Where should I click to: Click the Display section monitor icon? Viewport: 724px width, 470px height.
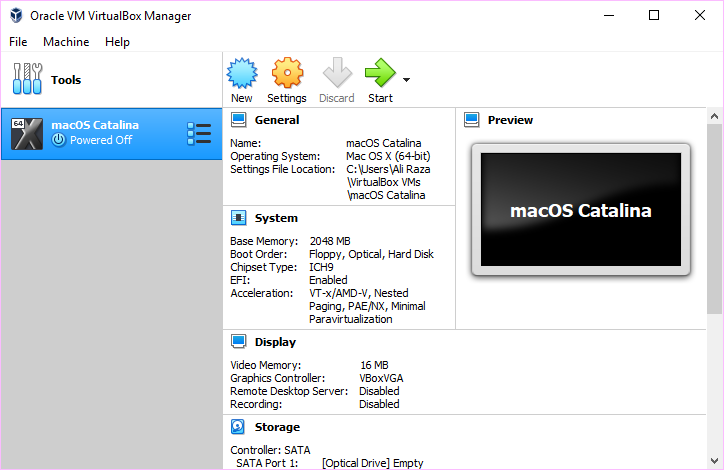point(239,342)
